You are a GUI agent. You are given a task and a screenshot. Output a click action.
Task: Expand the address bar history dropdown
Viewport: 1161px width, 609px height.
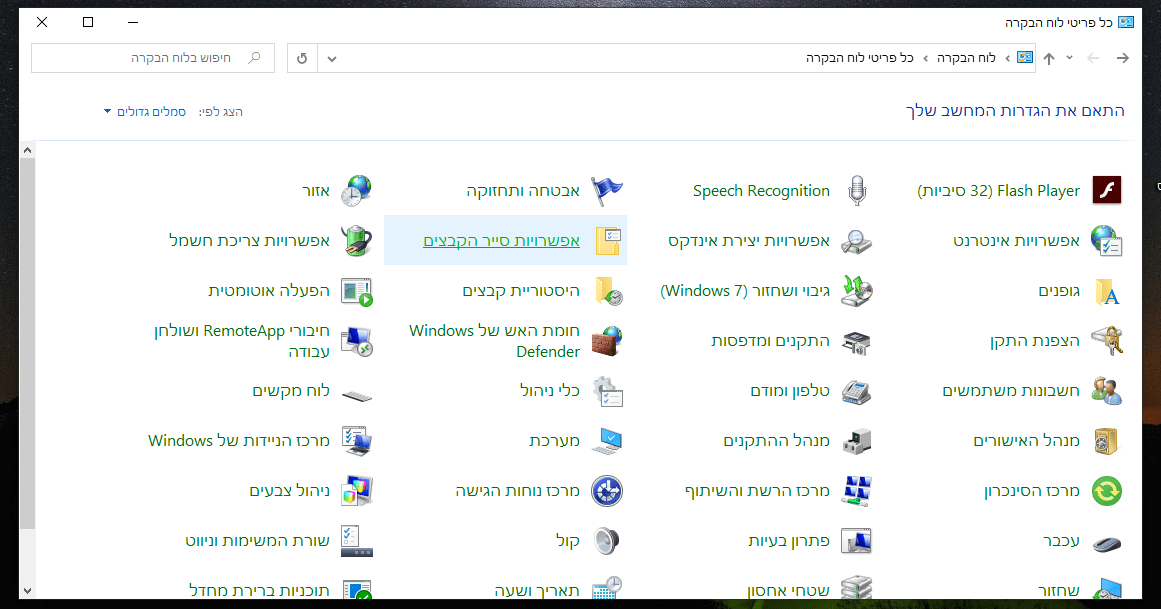[x=332, y=59]
